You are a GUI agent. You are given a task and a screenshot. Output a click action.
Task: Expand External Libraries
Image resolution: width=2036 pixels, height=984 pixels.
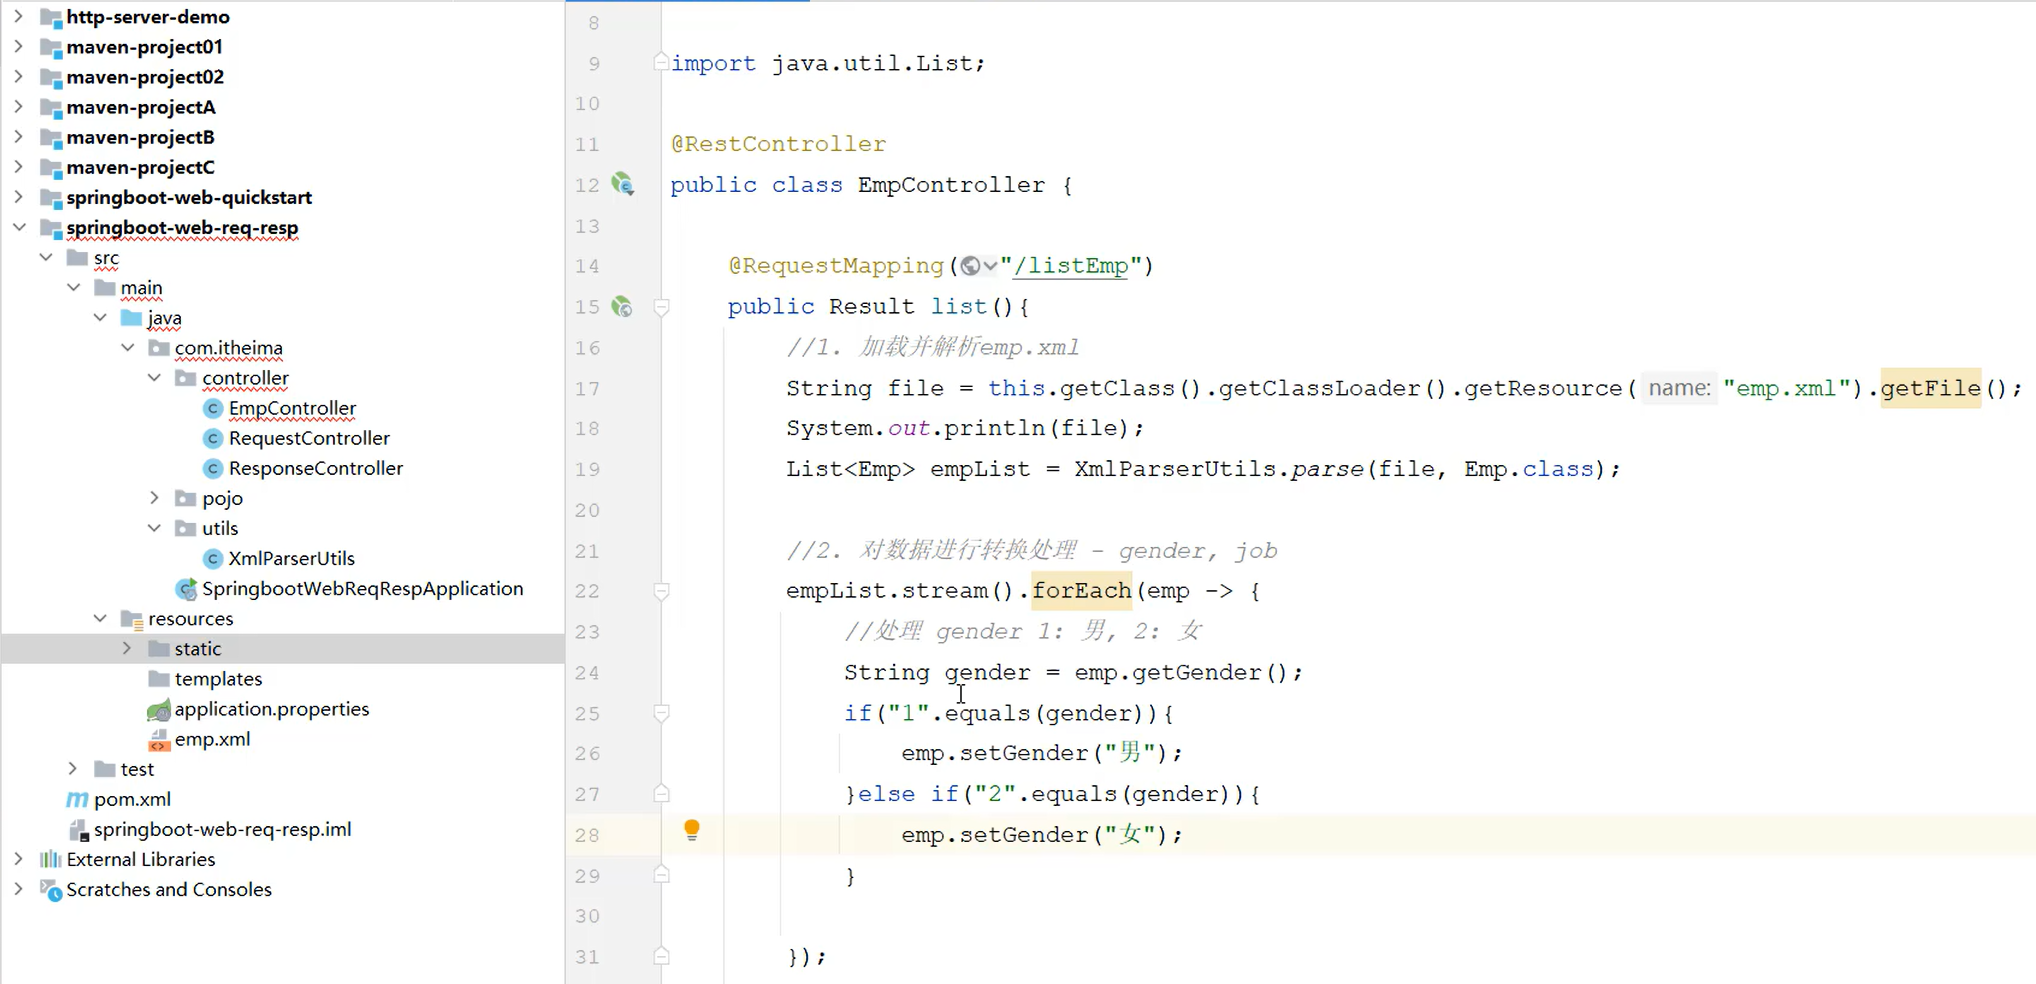click(19, 859)
